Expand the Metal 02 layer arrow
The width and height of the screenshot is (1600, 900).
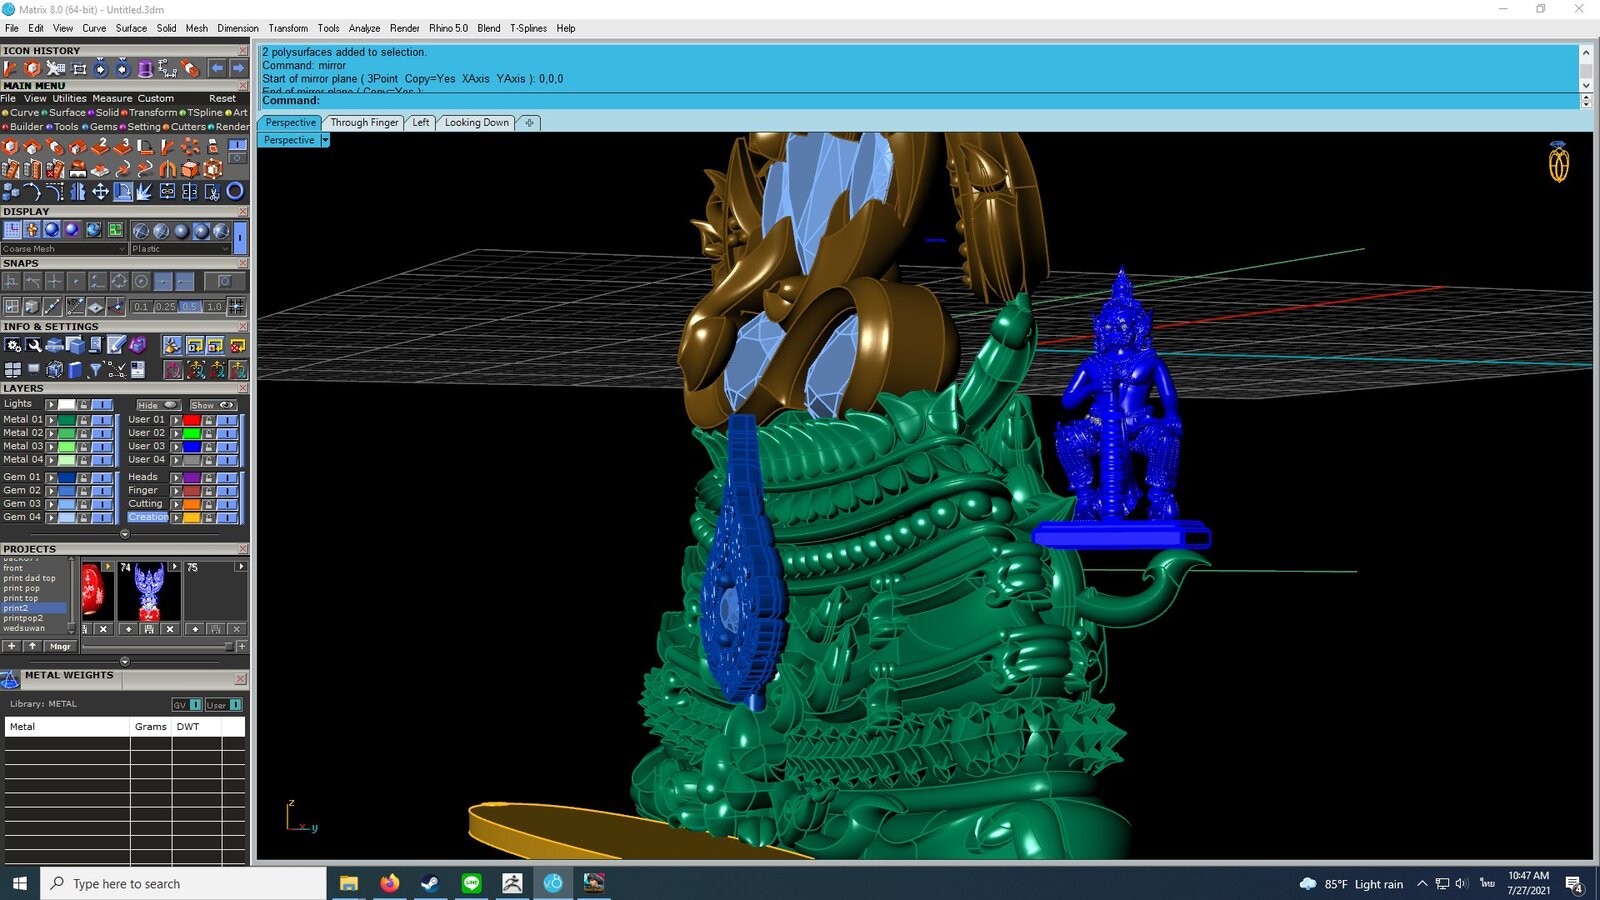pyautogui.click(x=51, y=433)
